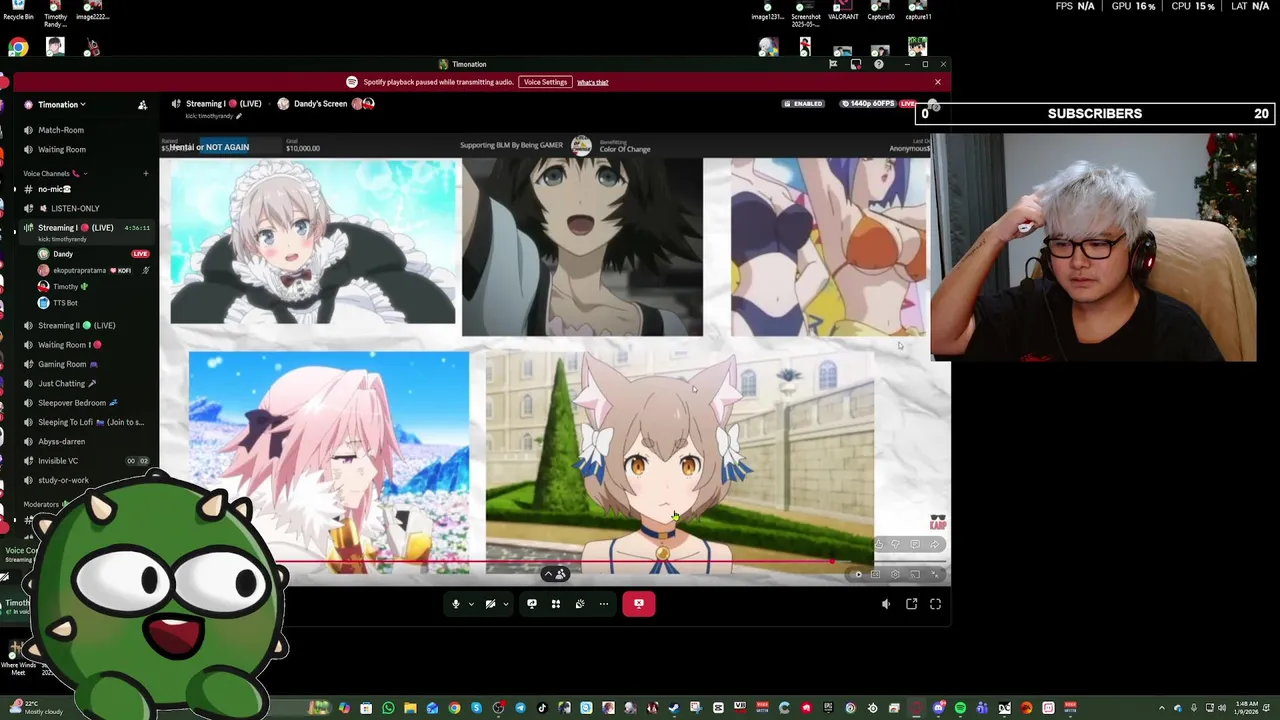Image resolution: width=1280 pixels, height=720 pixels.
Task: Join the Gaming Room channel
Action: [x=85, y=364]
